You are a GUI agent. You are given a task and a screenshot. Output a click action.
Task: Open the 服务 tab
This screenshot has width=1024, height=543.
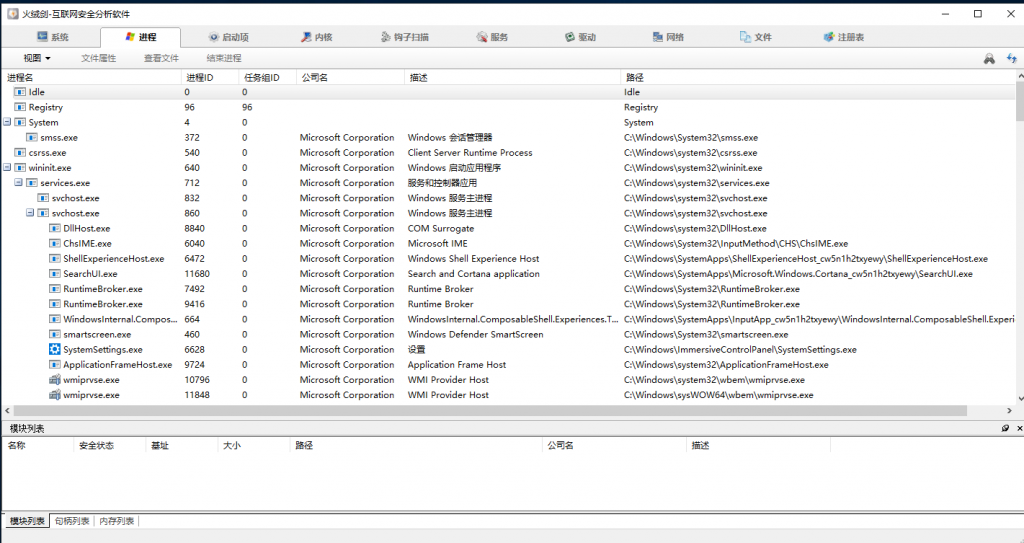492,37
